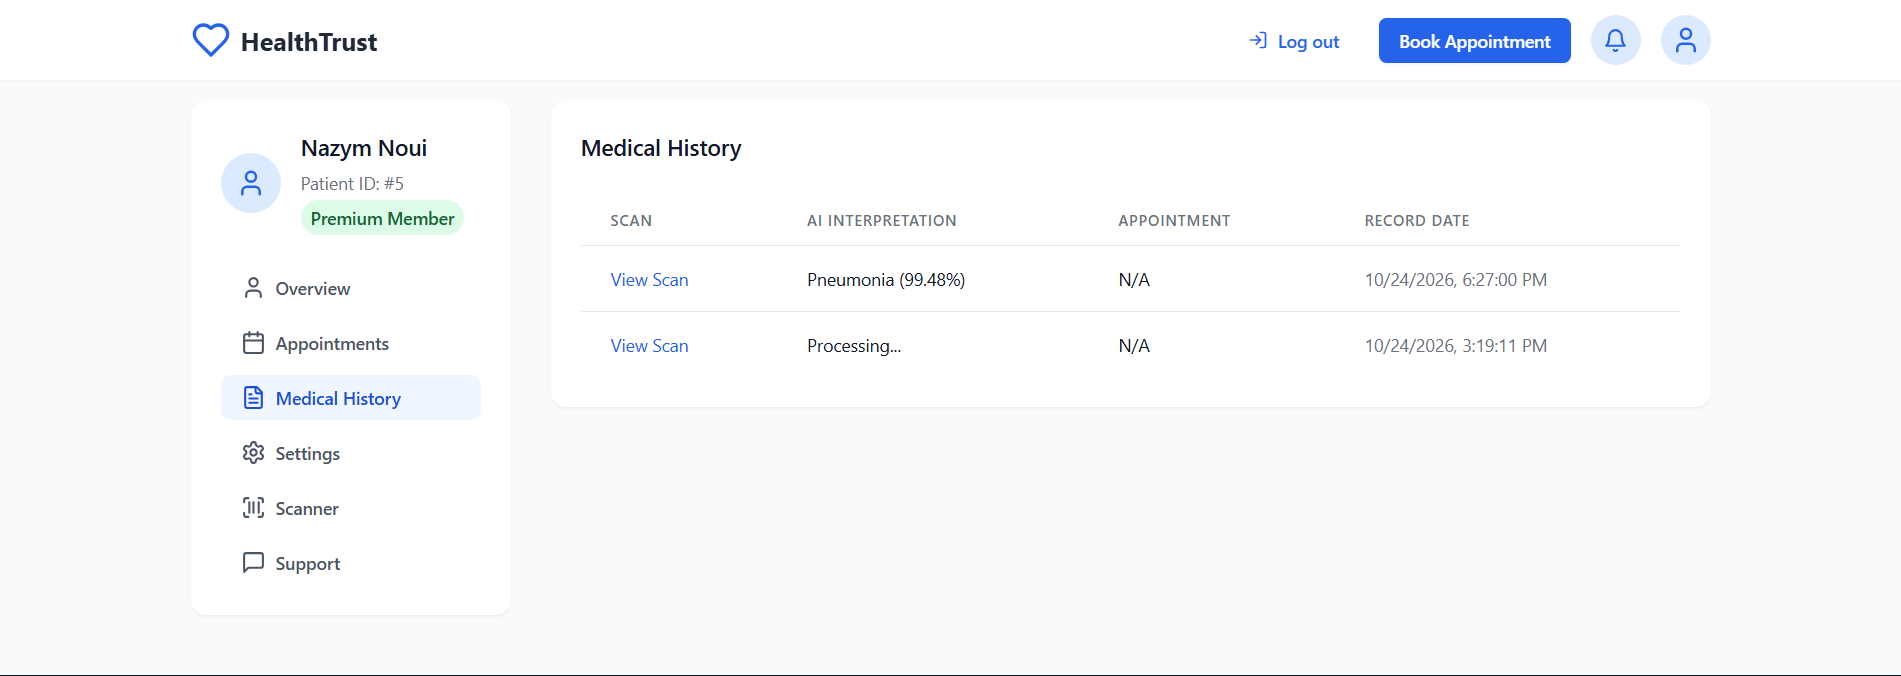Click the HealthTrust brand name
1901x676 pixels.
click(309, 42)
